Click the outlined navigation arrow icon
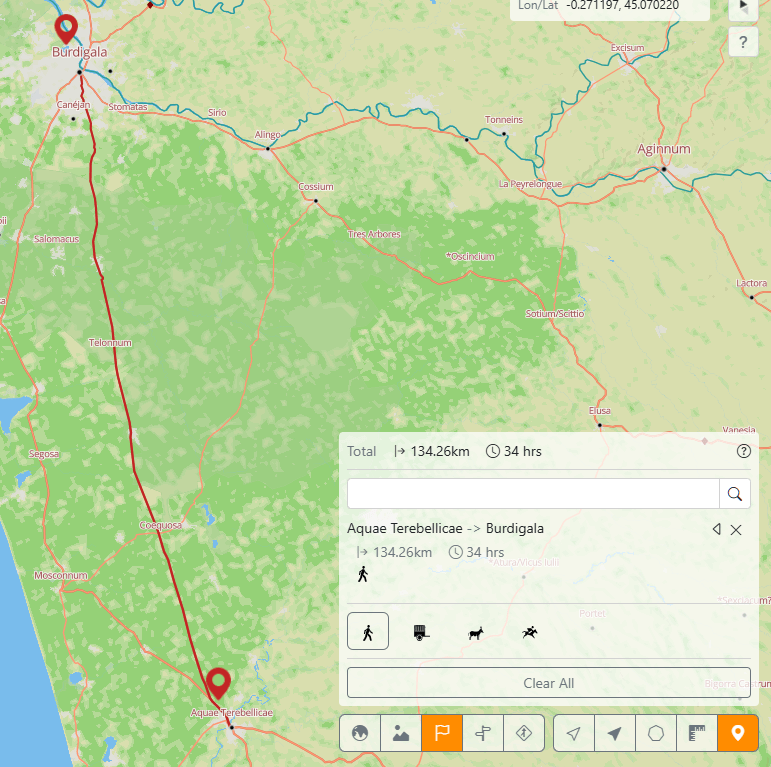 pos(574,733)
